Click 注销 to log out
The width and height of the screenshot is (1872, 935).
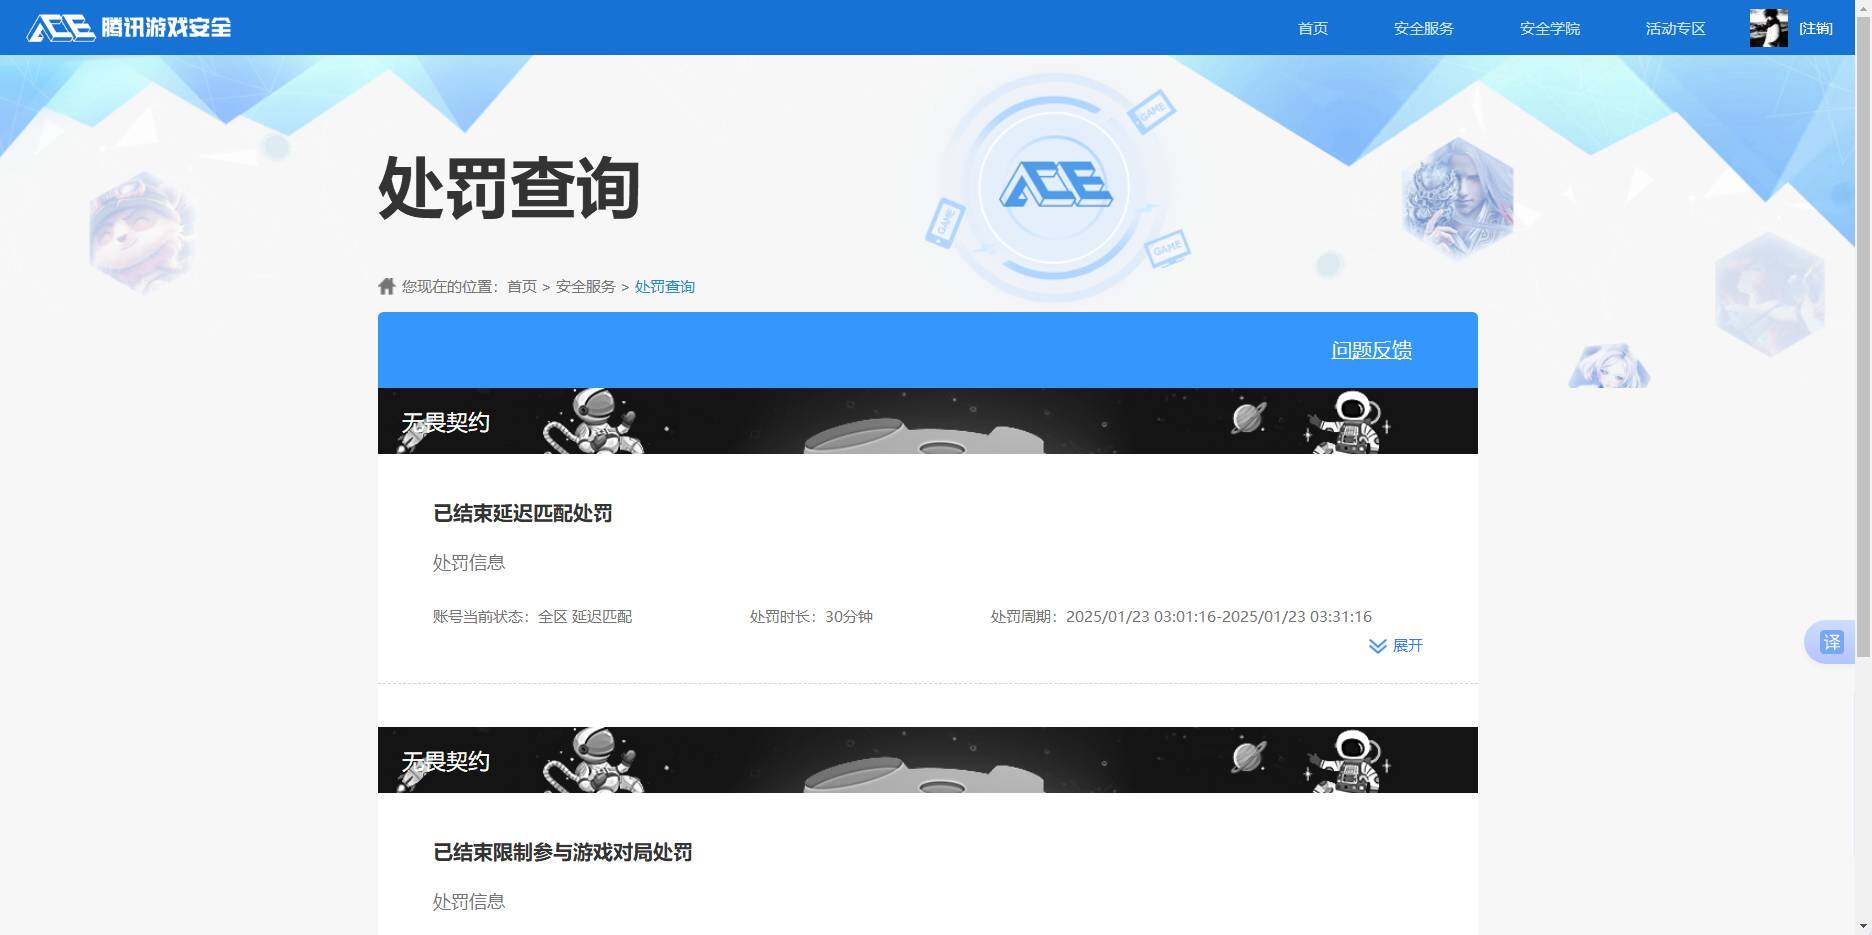tap(1817, 28)
